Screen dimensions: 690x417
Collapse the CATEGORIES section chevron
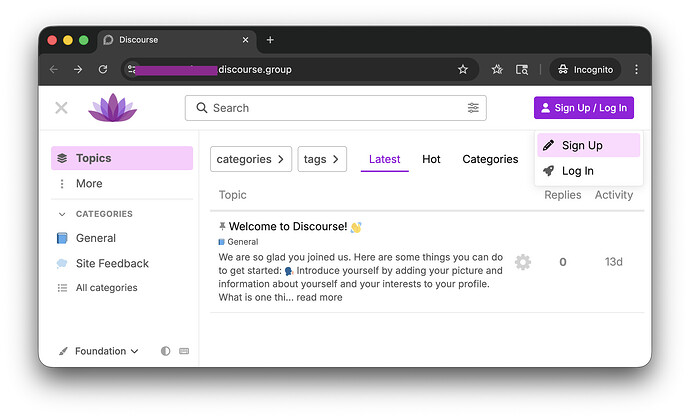(62, 214)
